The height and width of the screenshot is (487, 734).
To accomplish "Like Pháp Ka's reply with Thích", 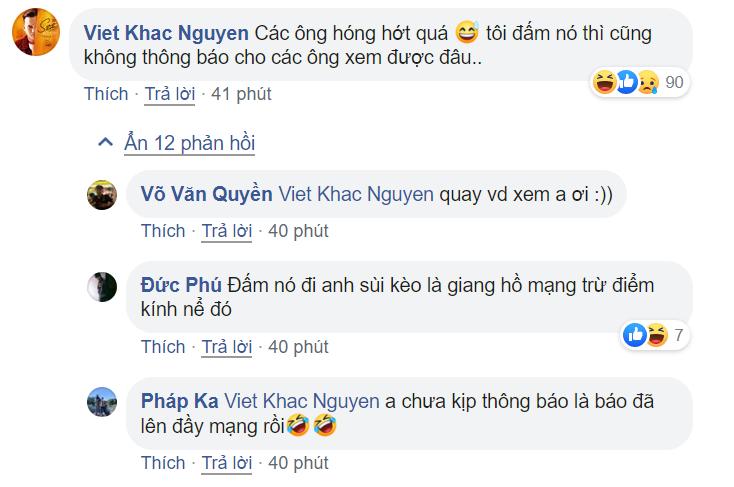I will click(163, 463).
